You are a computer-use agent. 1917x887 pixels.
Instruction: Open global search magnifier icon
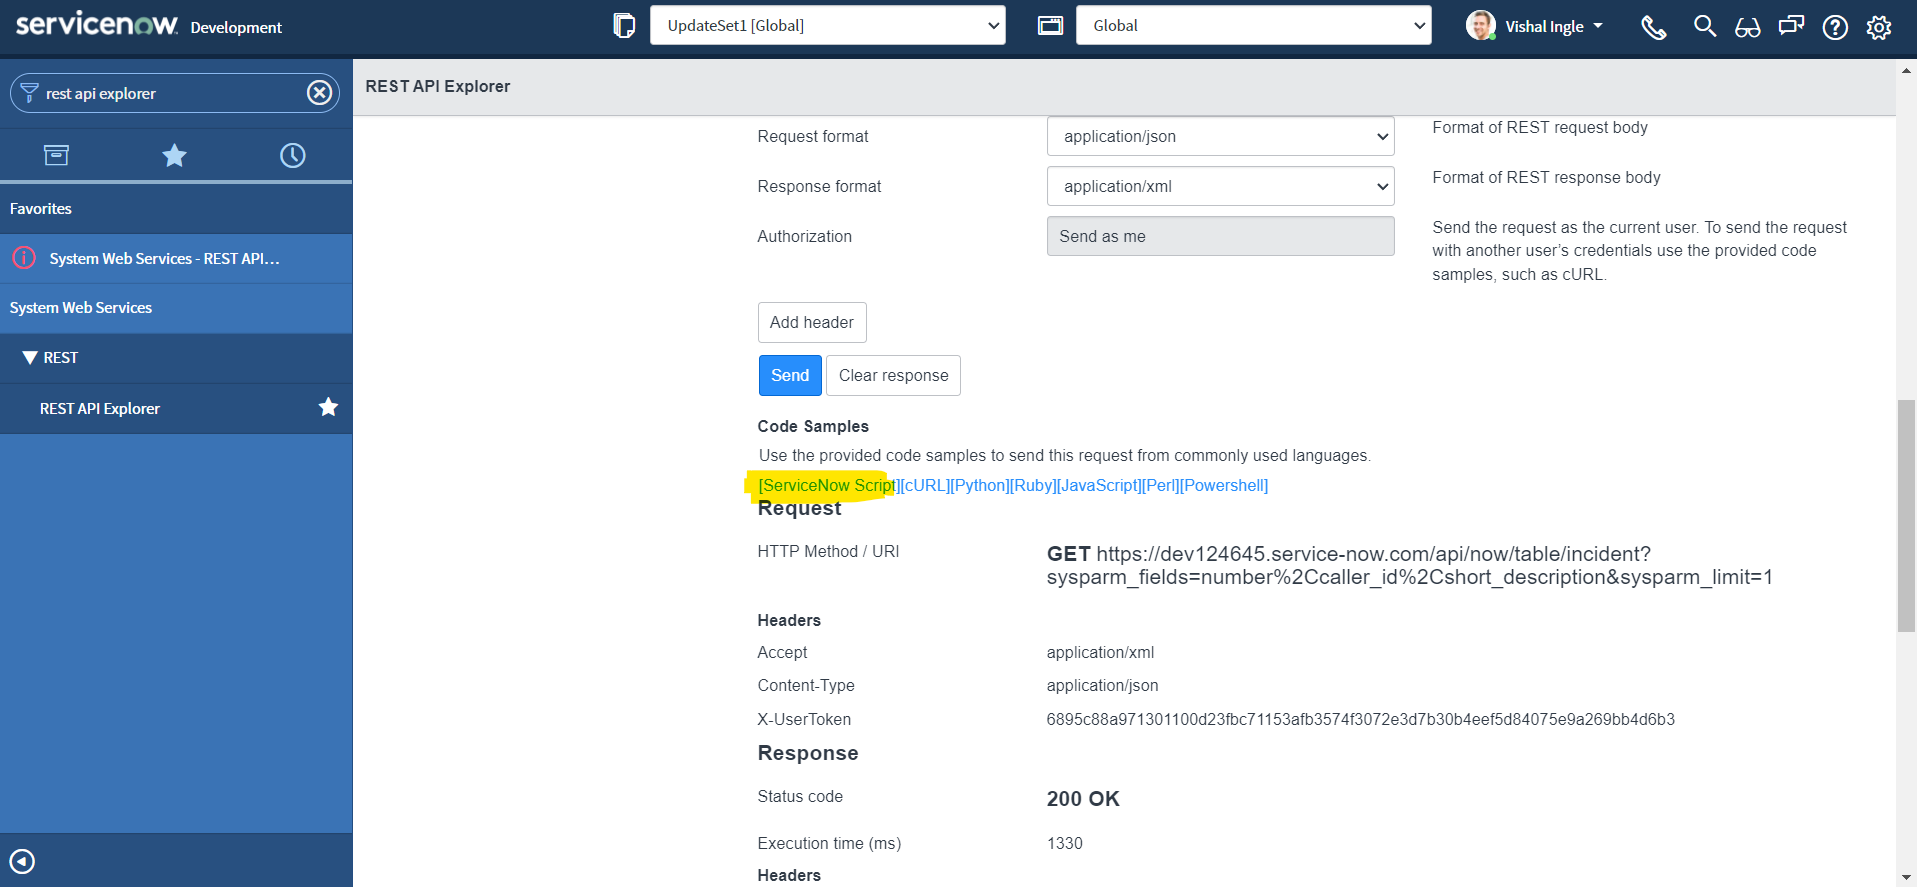pyautogui.click(x=1705, y=26)
